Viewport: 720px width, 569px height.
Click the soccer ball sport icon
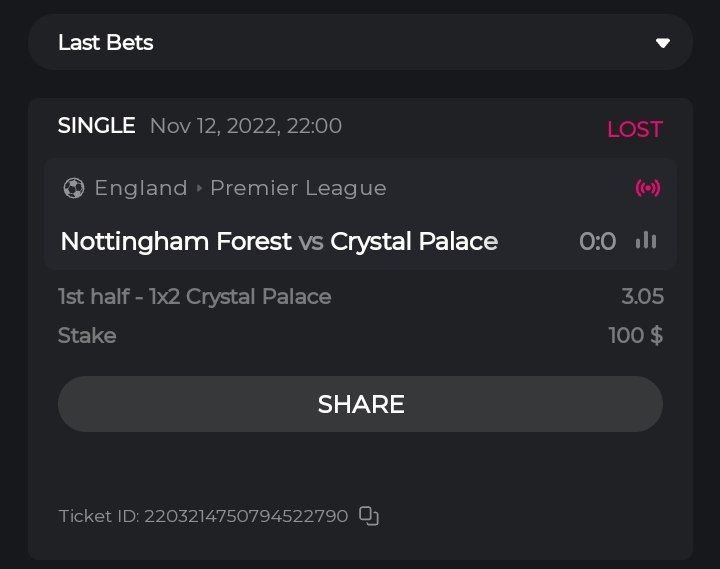coord(74,188)
